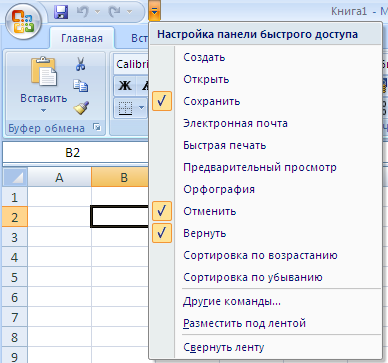The width and height of the screenshot is (388, 363).
Task: Click cell A1 in the sheet
Action: point(59,197)
